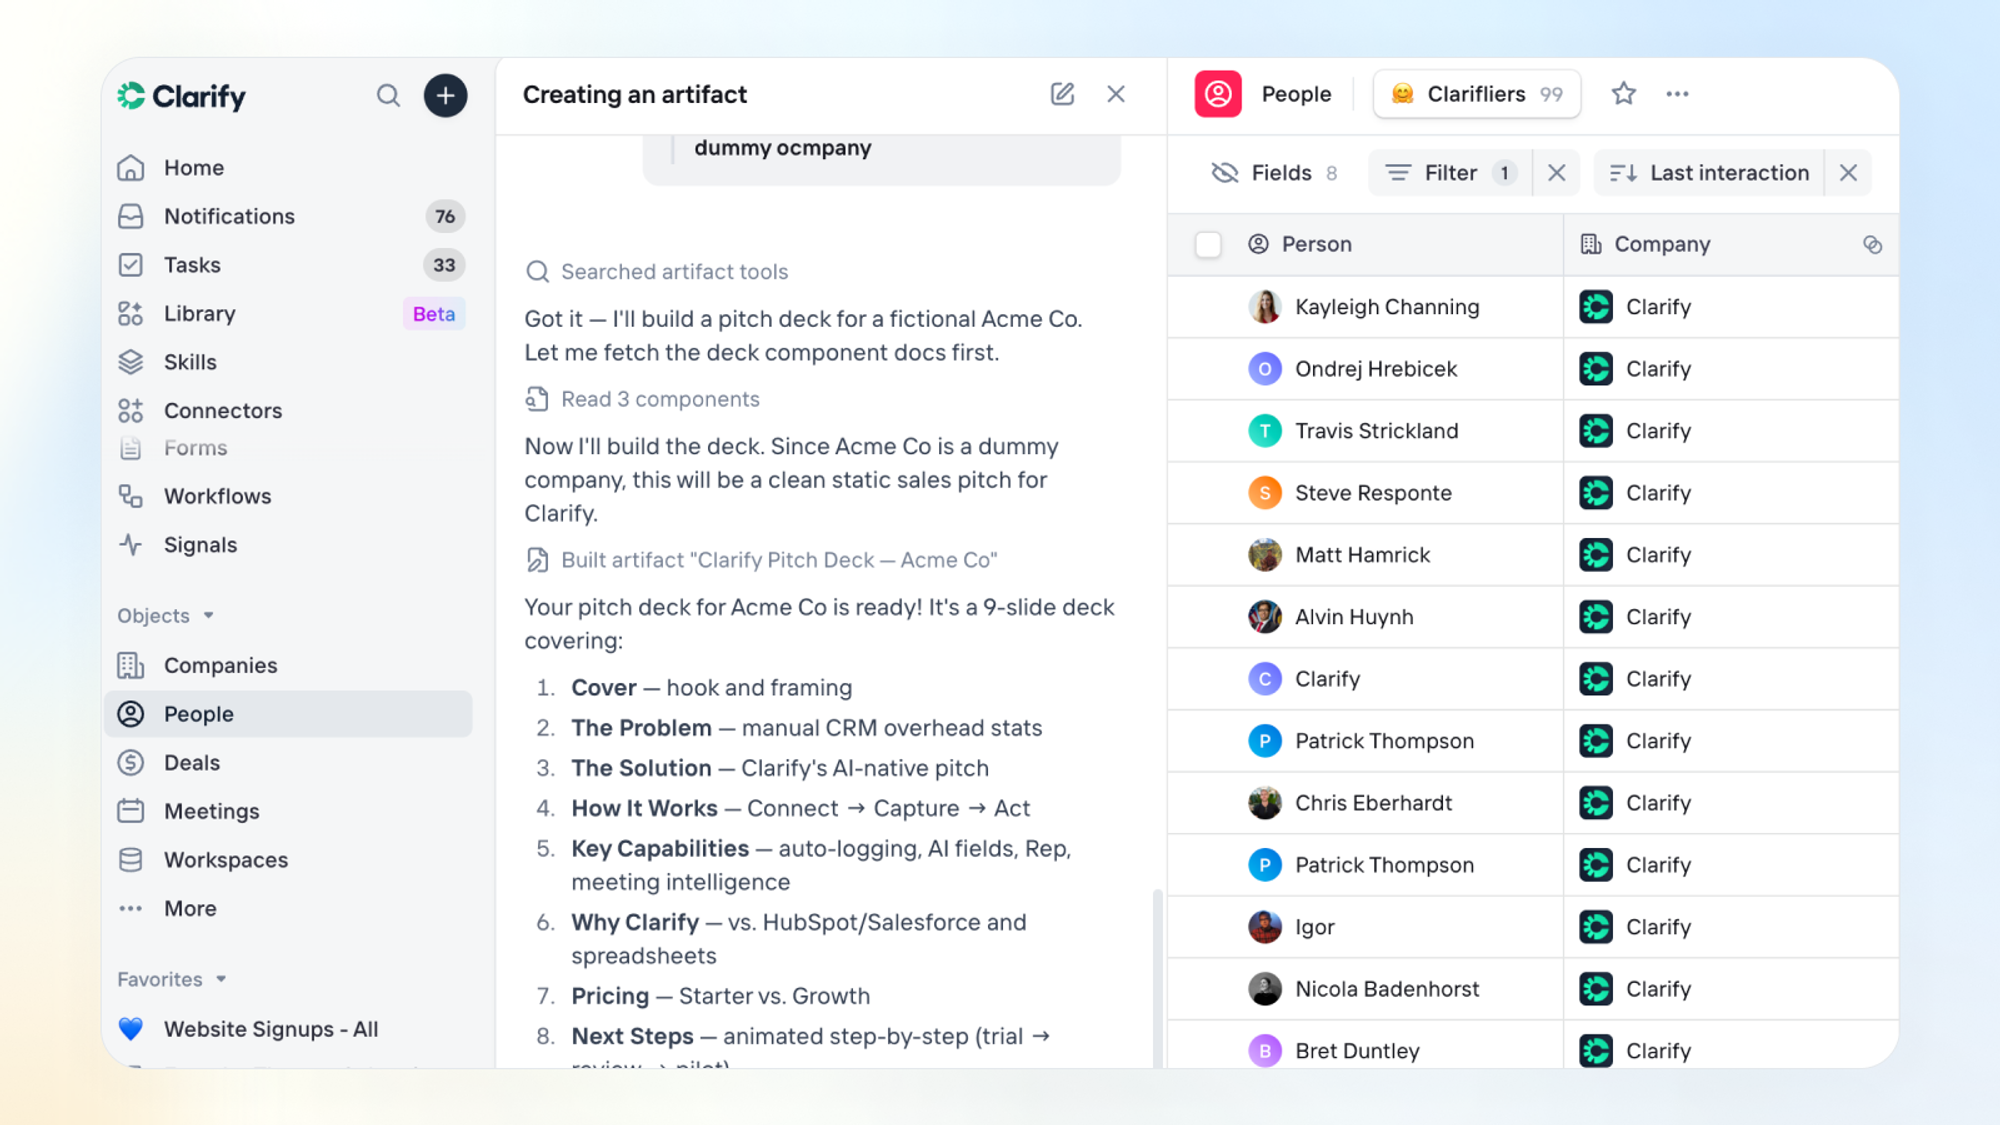Open the Last interaction sort control

coord(1709,173)
